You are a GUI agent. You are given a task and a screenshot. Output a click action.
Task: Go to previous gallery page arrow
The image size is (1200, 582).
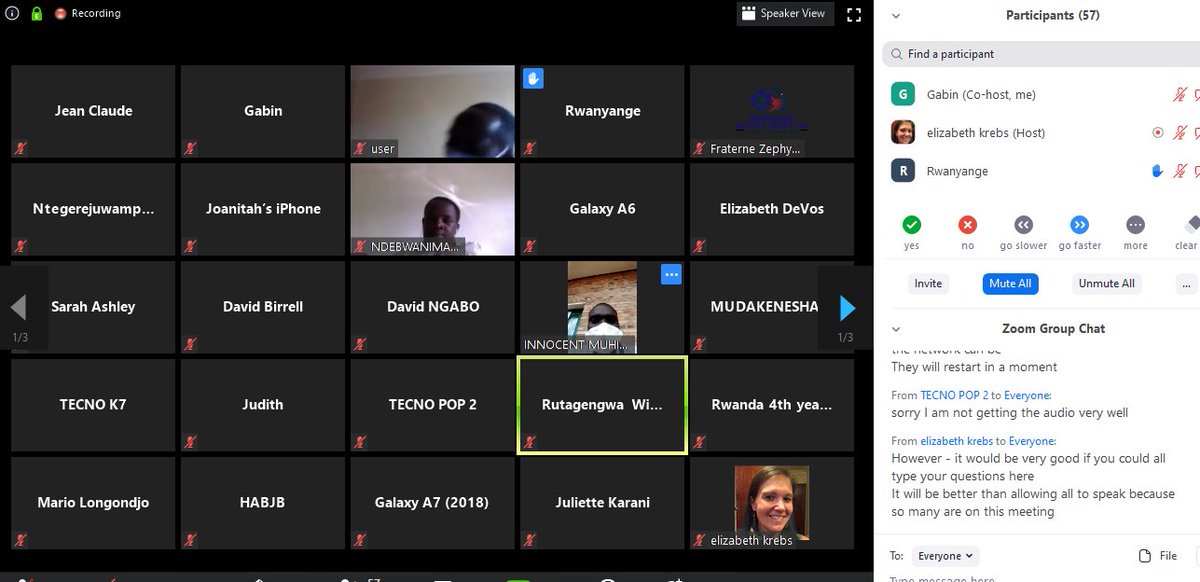(18, 308)
